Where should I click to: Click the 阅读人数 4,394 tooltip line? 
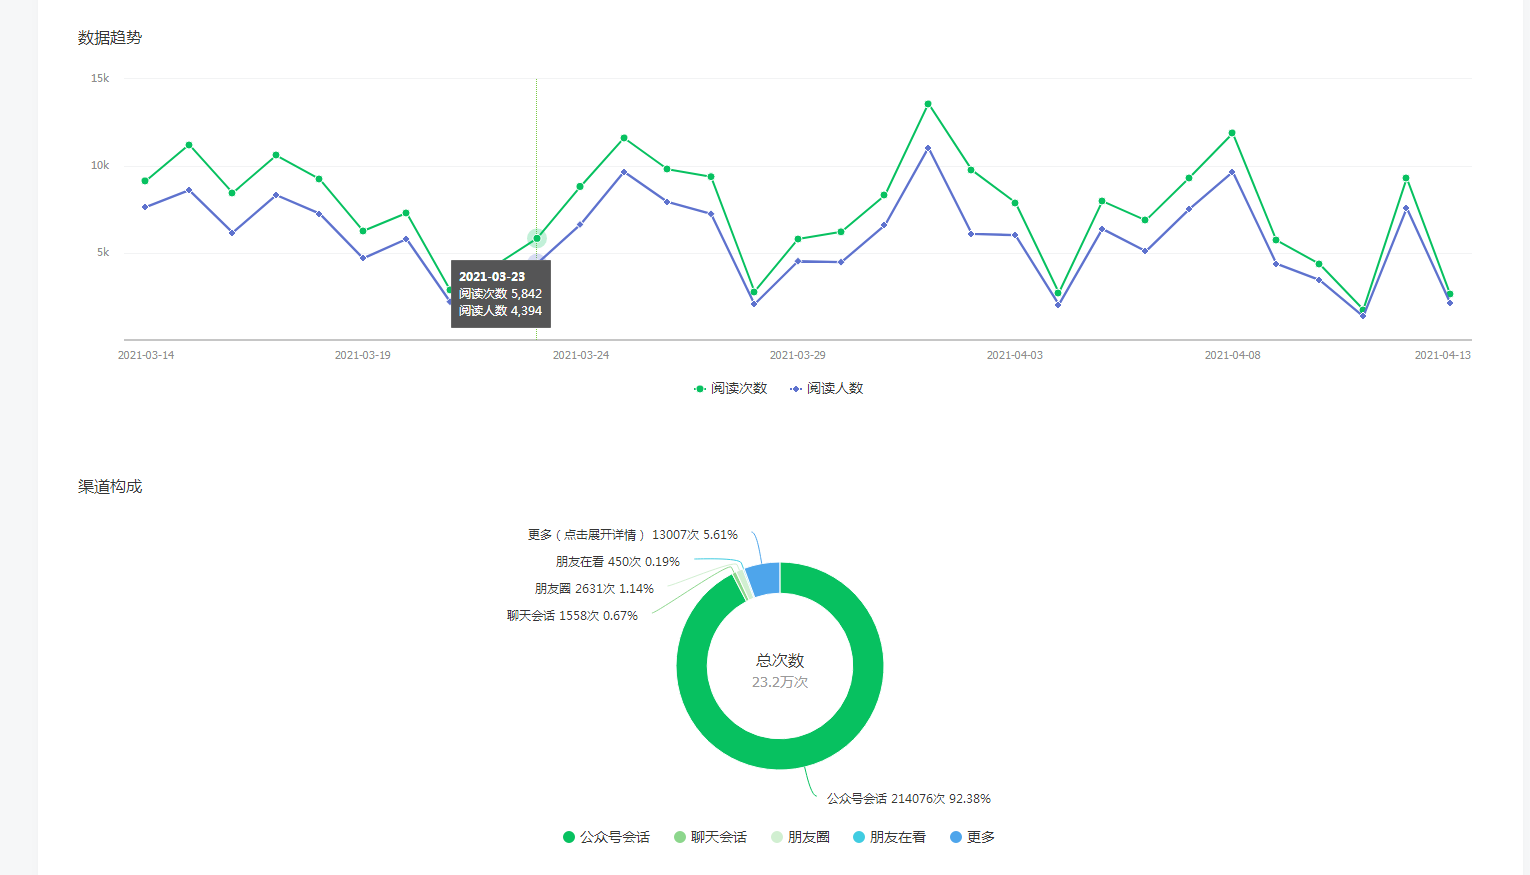pos(500,311)
